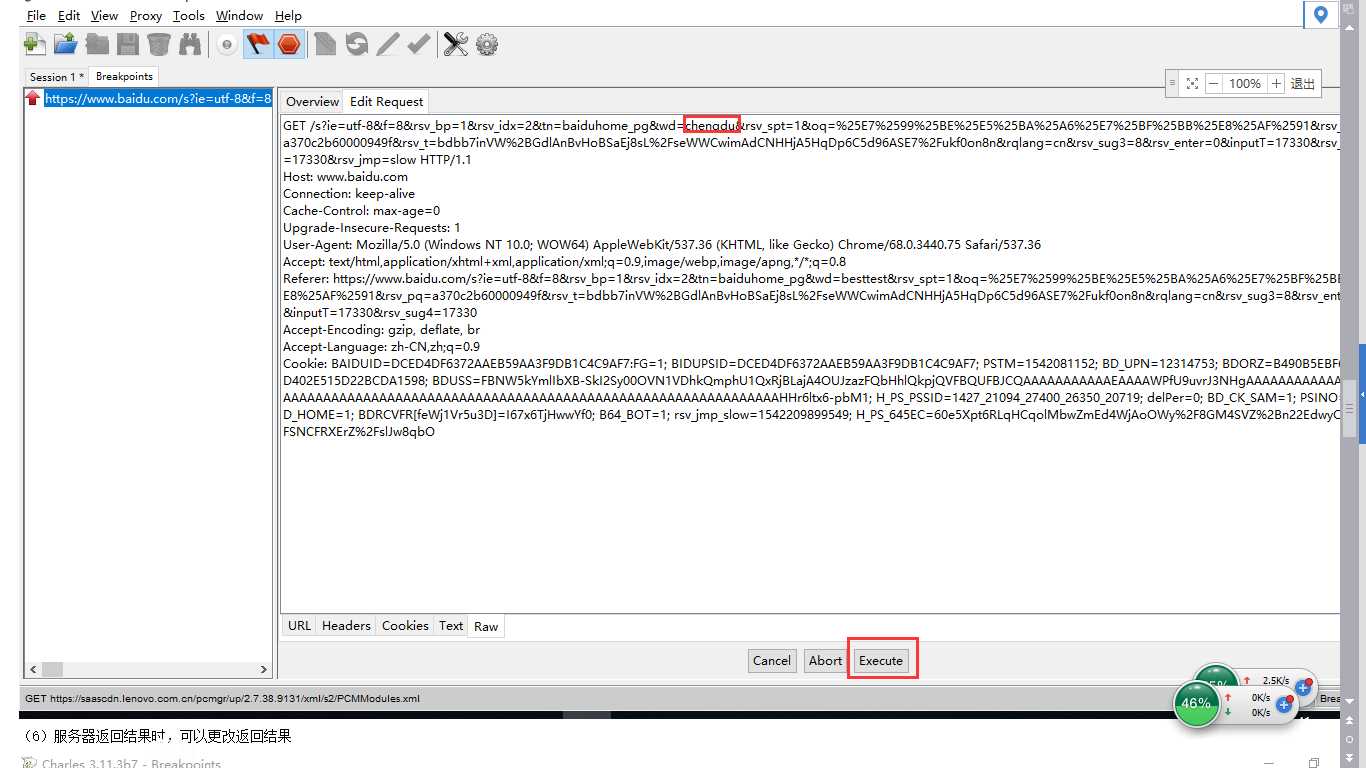
Task: Open the Help menu
Action: (x=288, y=16)
